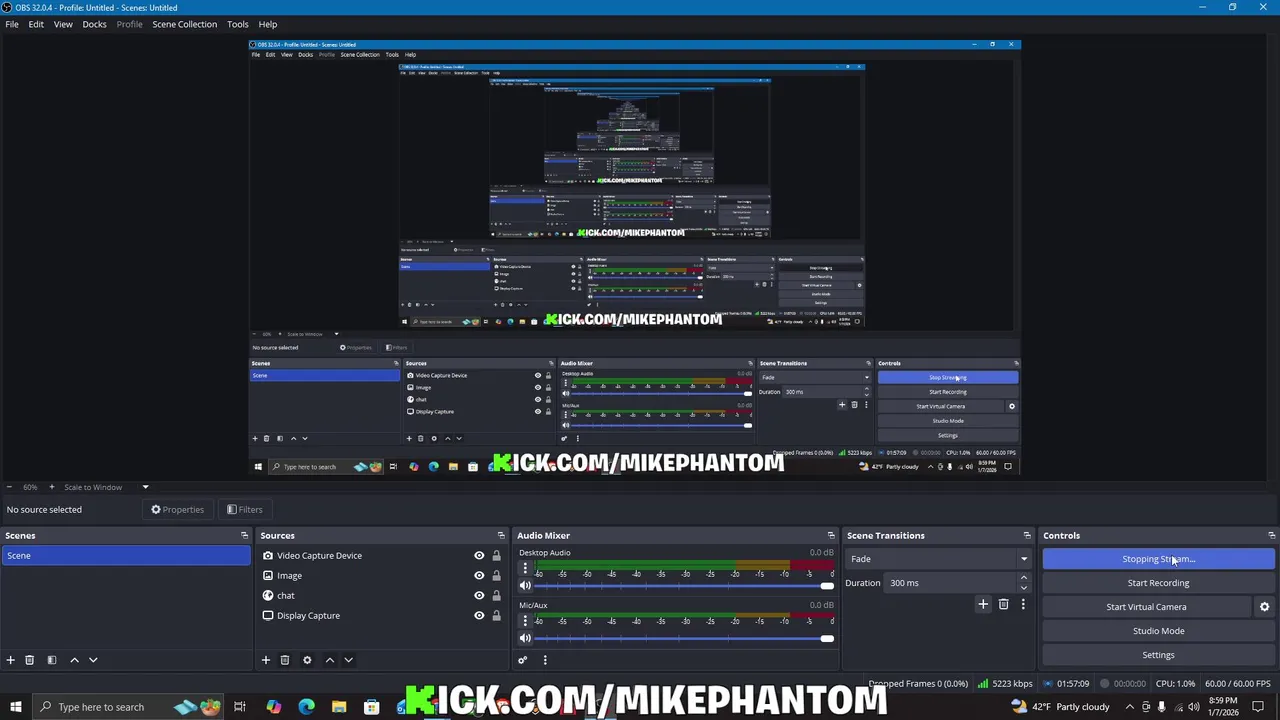Open the Scene Collection menu

tap(184, 24)
